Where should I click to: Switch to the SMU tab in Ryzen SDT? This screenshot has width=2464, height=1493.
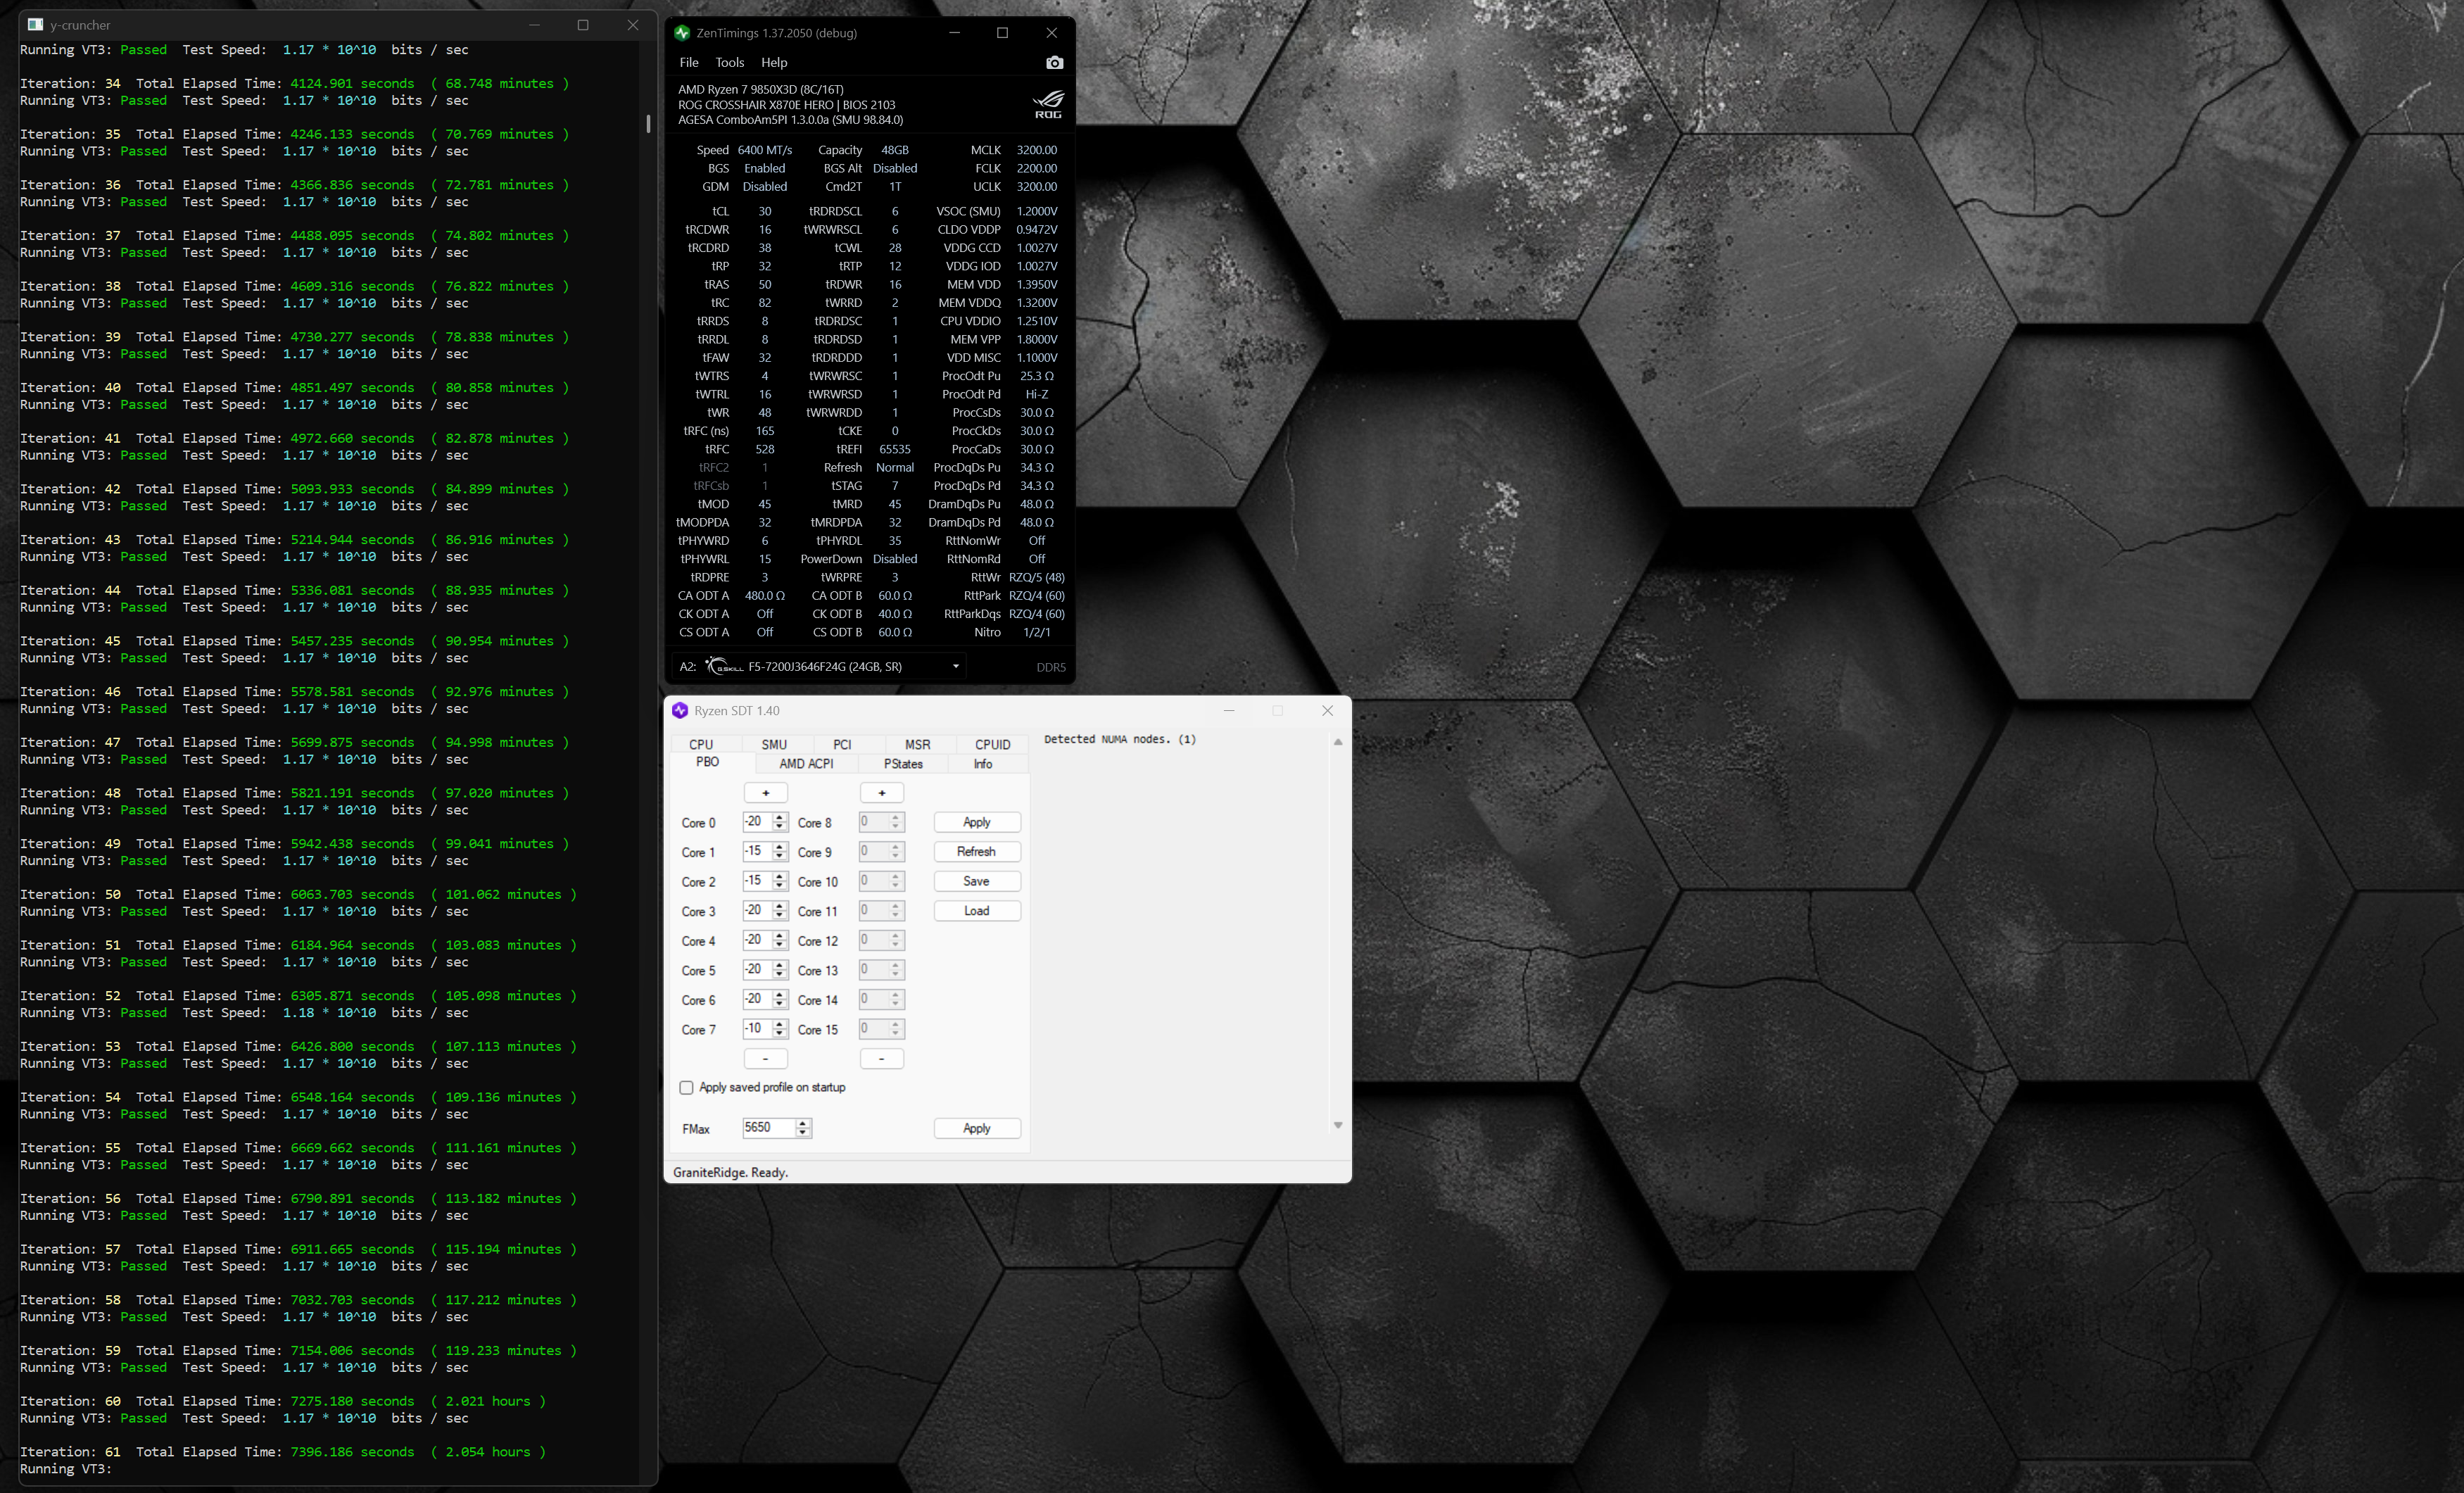tap(773, 744)
